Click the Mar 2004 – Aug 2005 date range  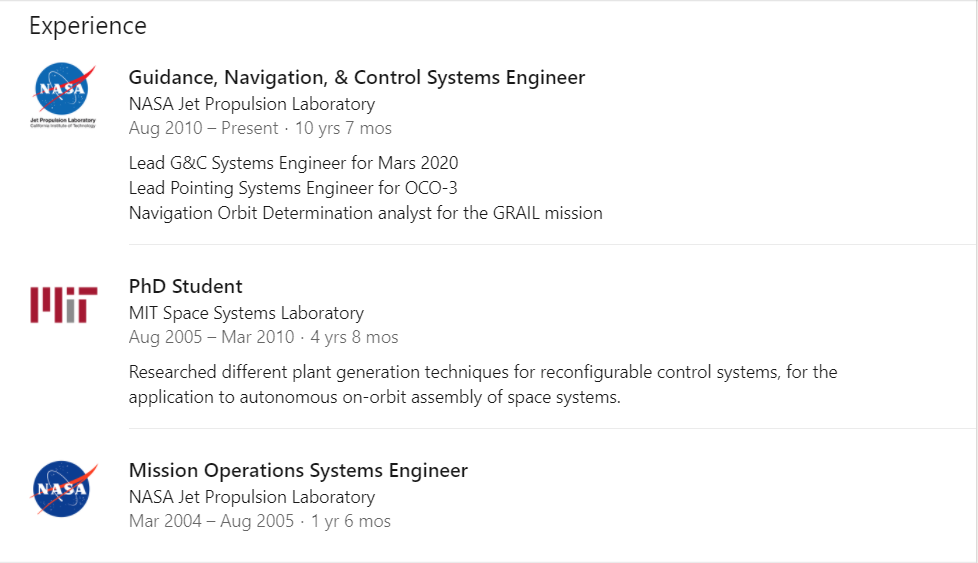coord(211,521)
